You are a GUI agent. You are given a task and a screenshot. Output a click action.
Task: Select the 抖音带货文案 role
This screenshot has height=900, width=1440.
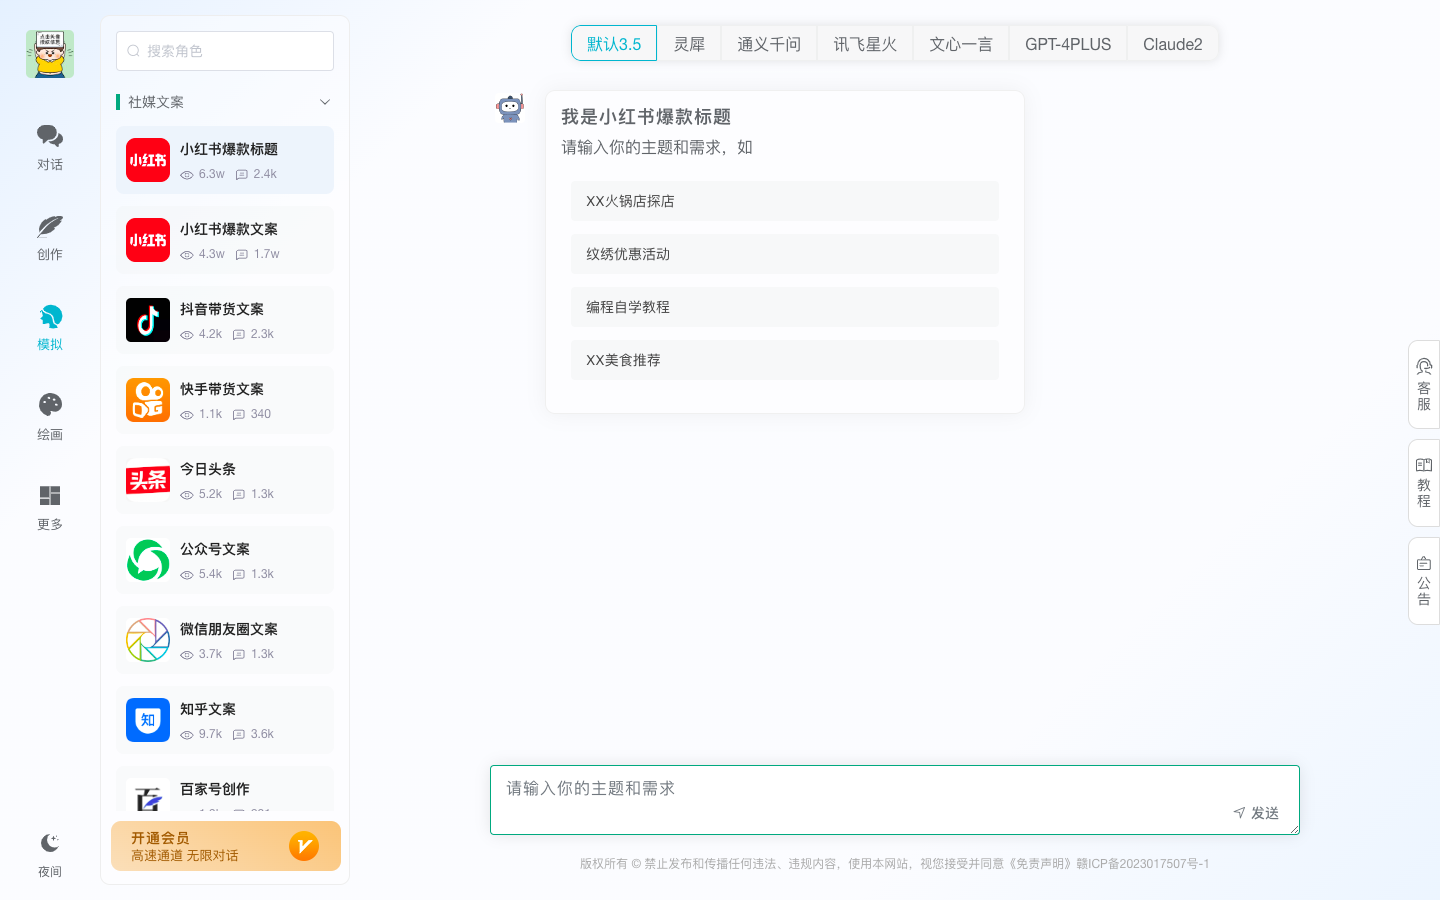click(x=225, y=320)
